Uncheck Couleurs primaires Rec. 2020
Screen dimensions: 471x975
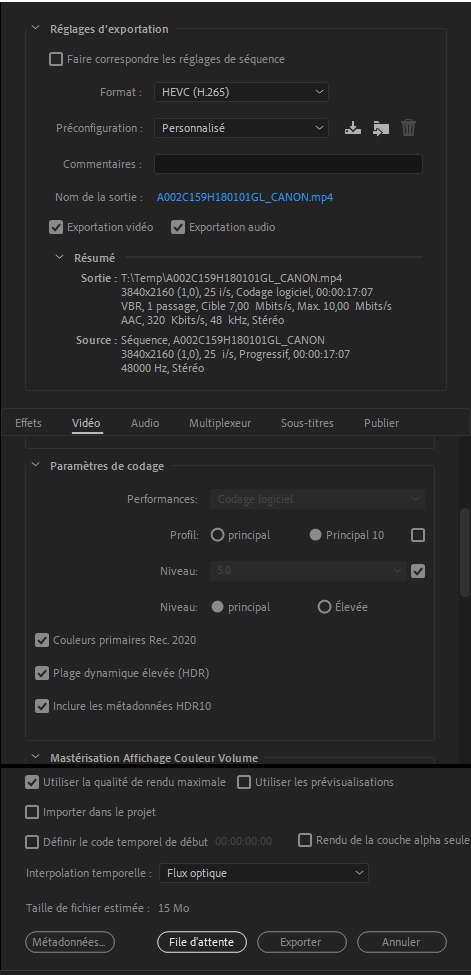(x=42, y=640)
